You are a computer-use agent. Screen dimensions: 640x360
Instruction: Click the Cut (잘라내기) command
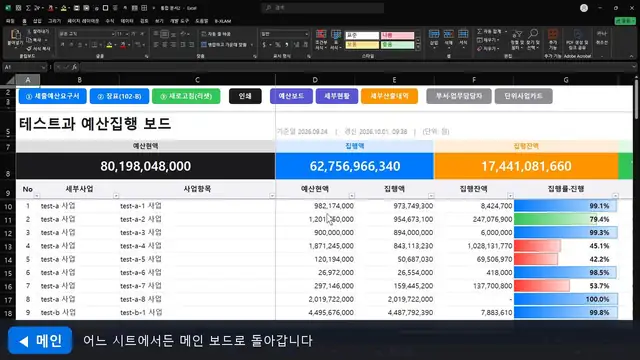pyautogui.click(x=38, y=31)
